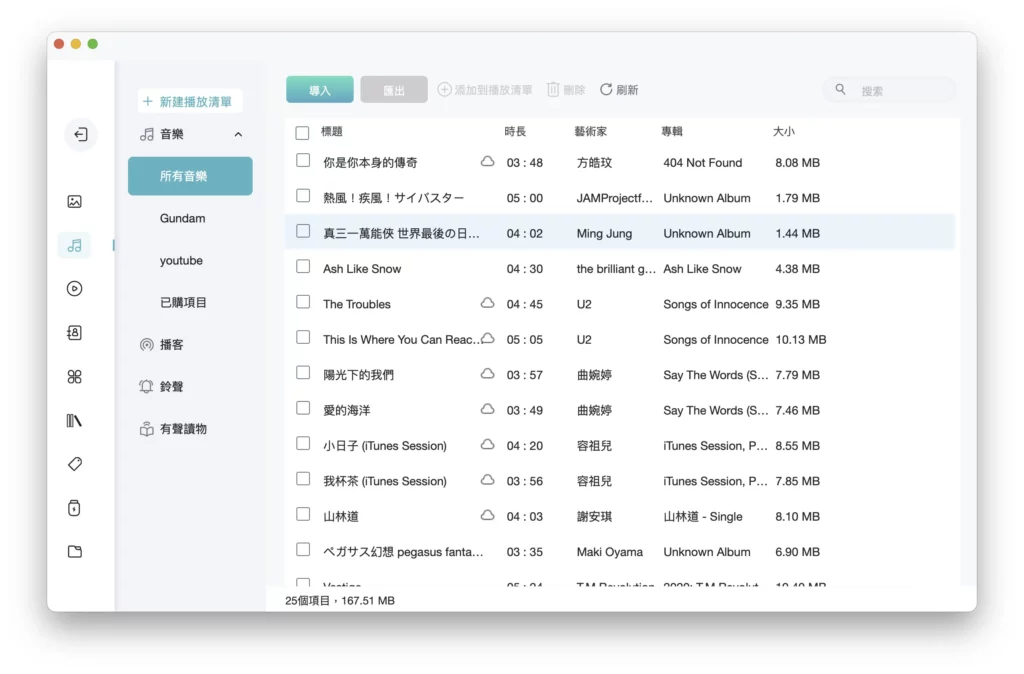Sort by 時長 column header
The image size is (1024, 674).
tap(515, 131)
